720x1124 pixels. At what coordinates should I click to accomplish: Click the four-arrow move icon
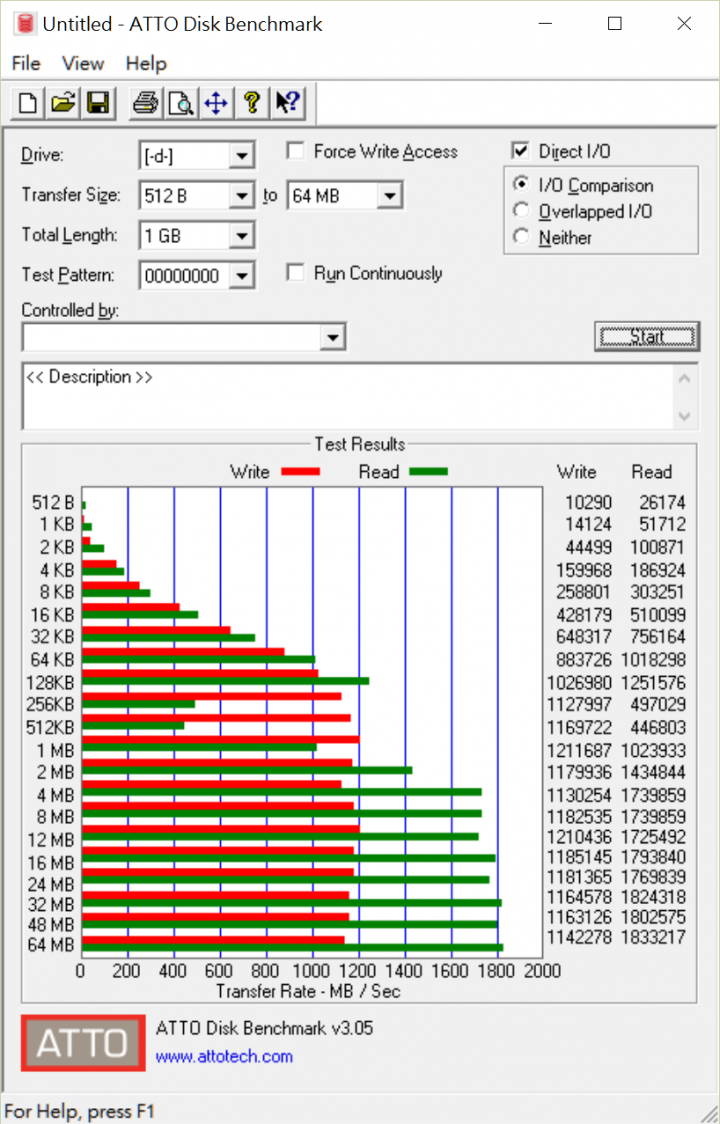coord(216,104)
